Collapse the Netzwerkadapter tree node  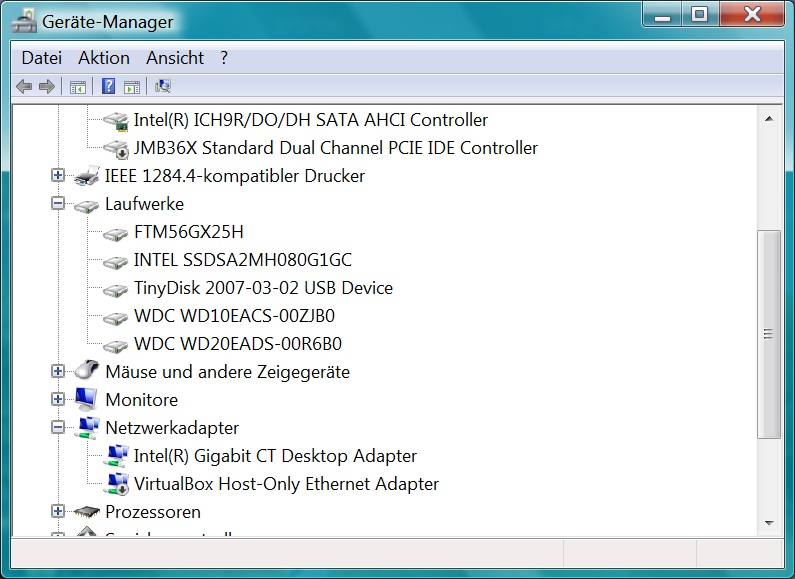pyautogui.click(x=58, y=427)
